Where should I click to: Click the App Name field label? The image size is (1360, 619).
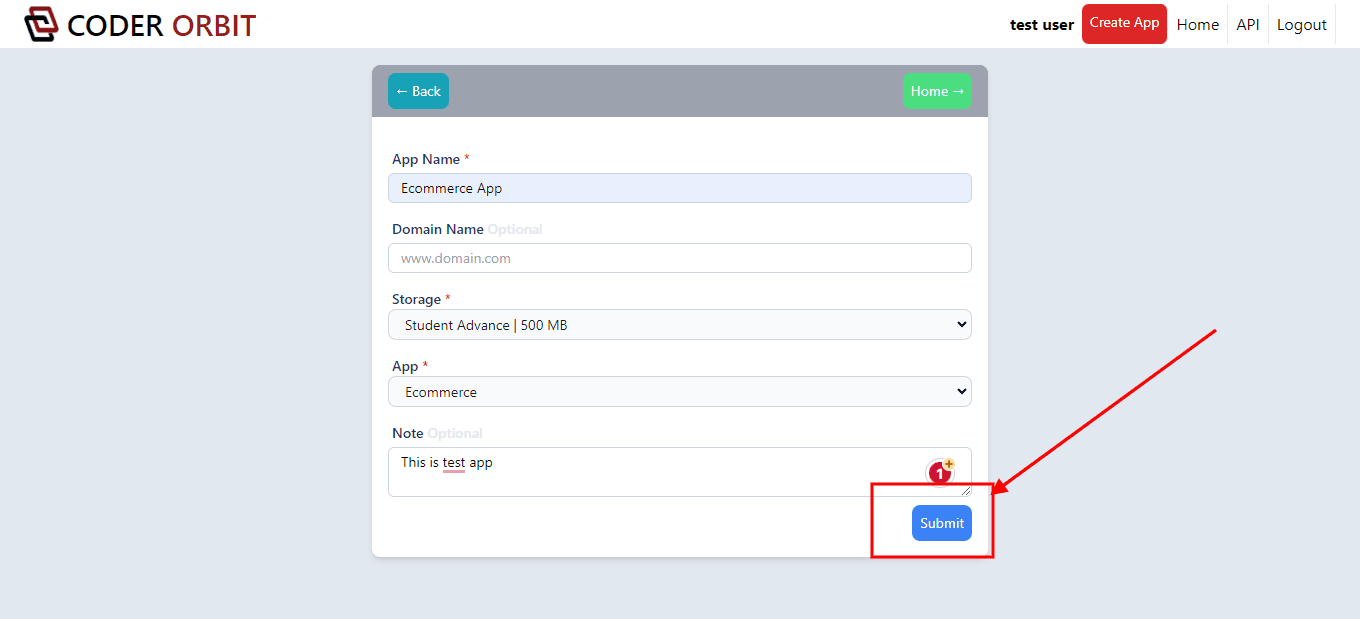(426, 159)
